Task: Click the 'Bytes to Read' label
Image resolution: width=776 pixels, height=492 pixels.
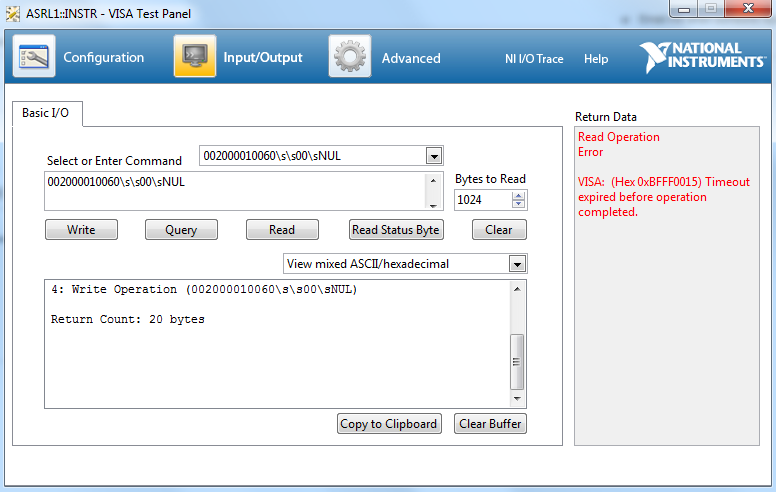Action: pyautogui.click(x=490, y=179)
